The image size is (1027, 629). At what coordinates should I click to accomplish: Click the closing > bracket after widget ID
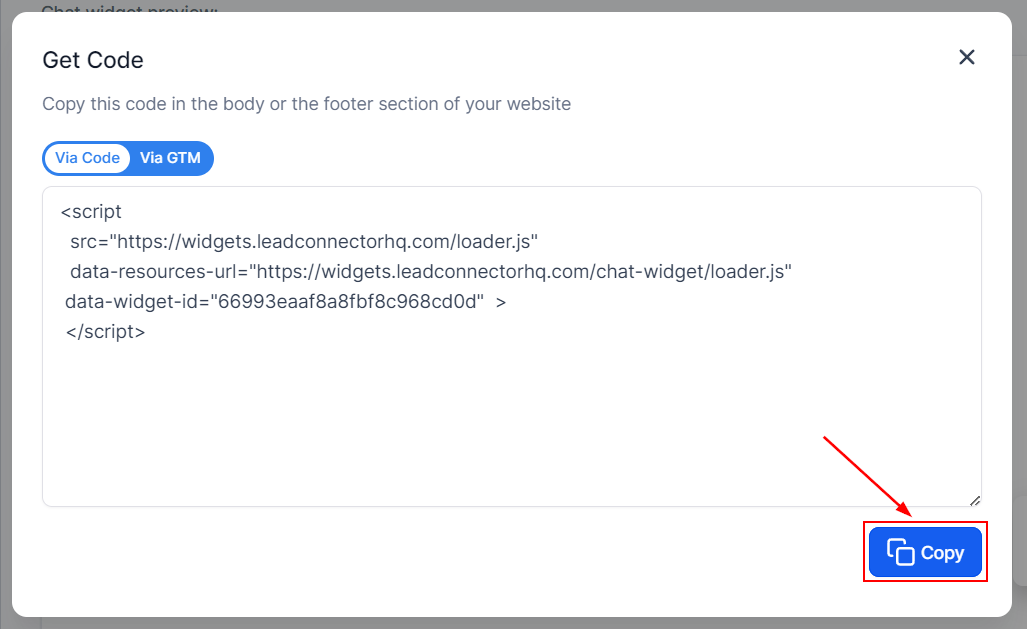coord(500,301)
